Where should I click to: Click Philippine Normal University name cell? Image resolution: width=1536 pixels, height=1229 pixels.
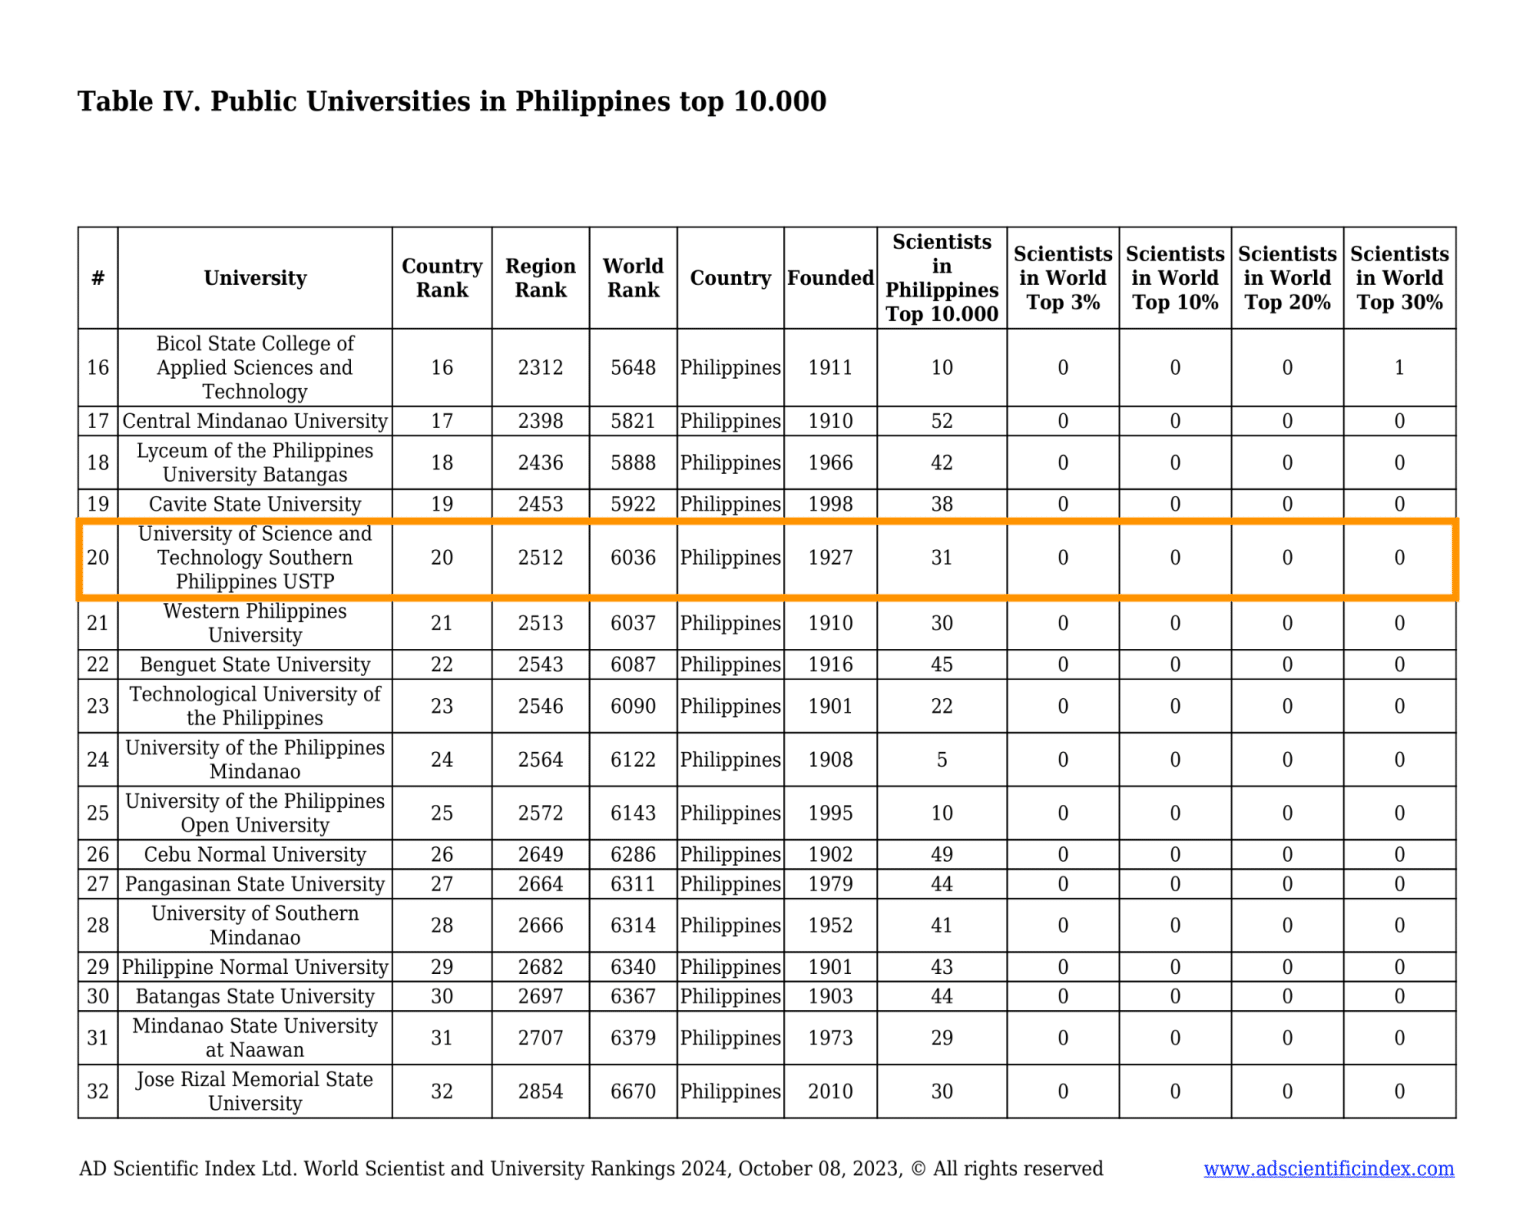point(255,967)
